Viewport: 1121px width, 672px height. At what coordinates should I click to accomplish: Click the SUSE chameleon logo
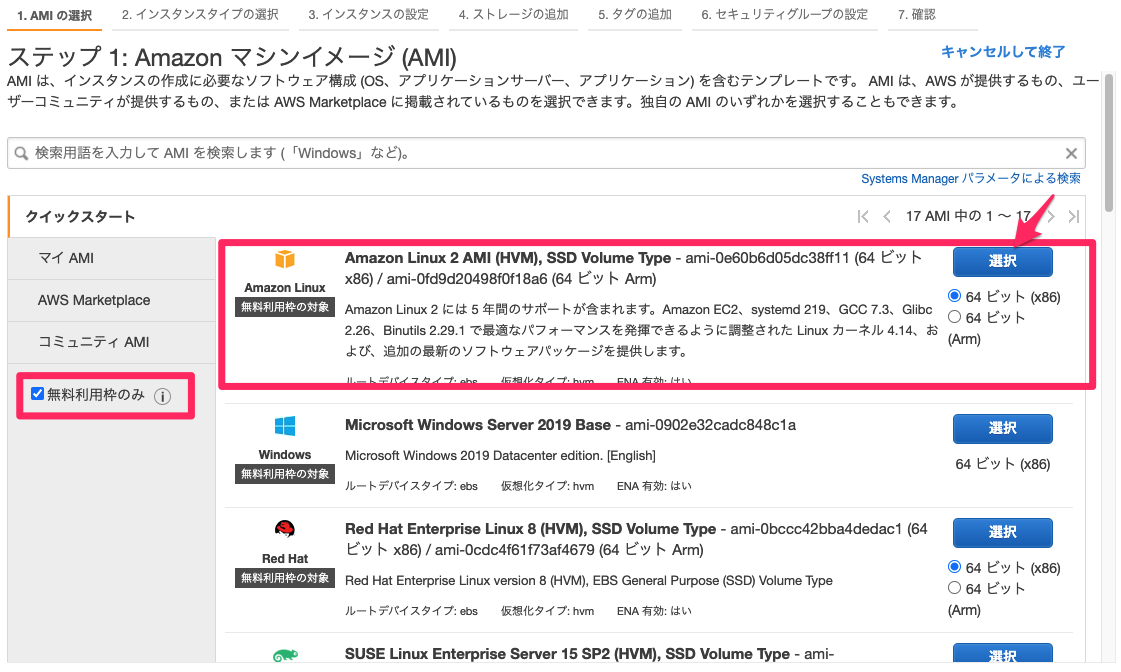click(285, 656)
